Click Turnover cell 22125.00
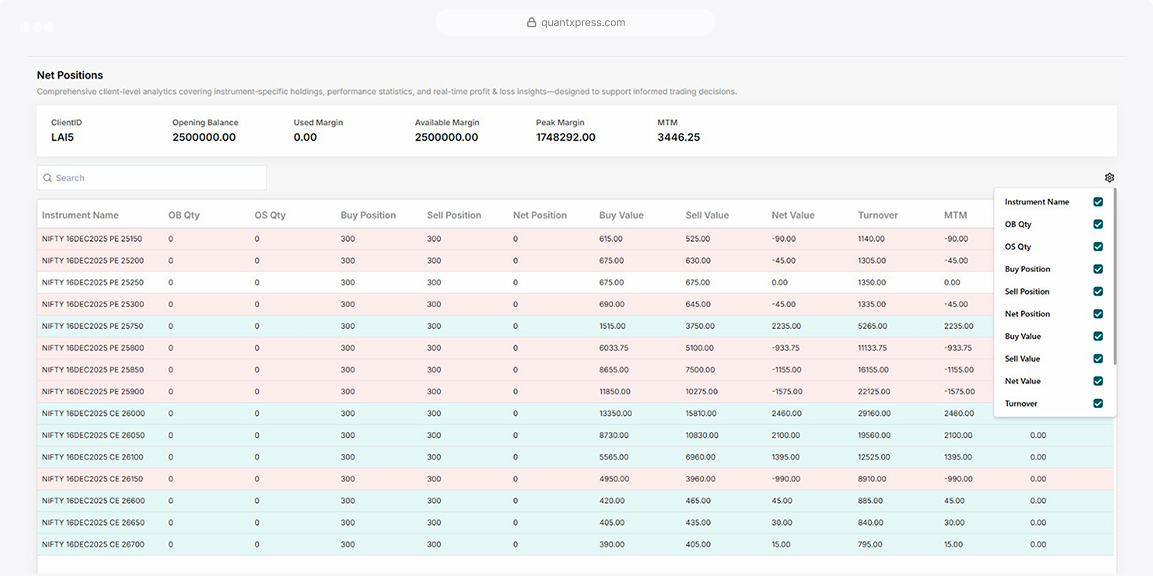Screen dimensions: 1153x577 point(874,392)
